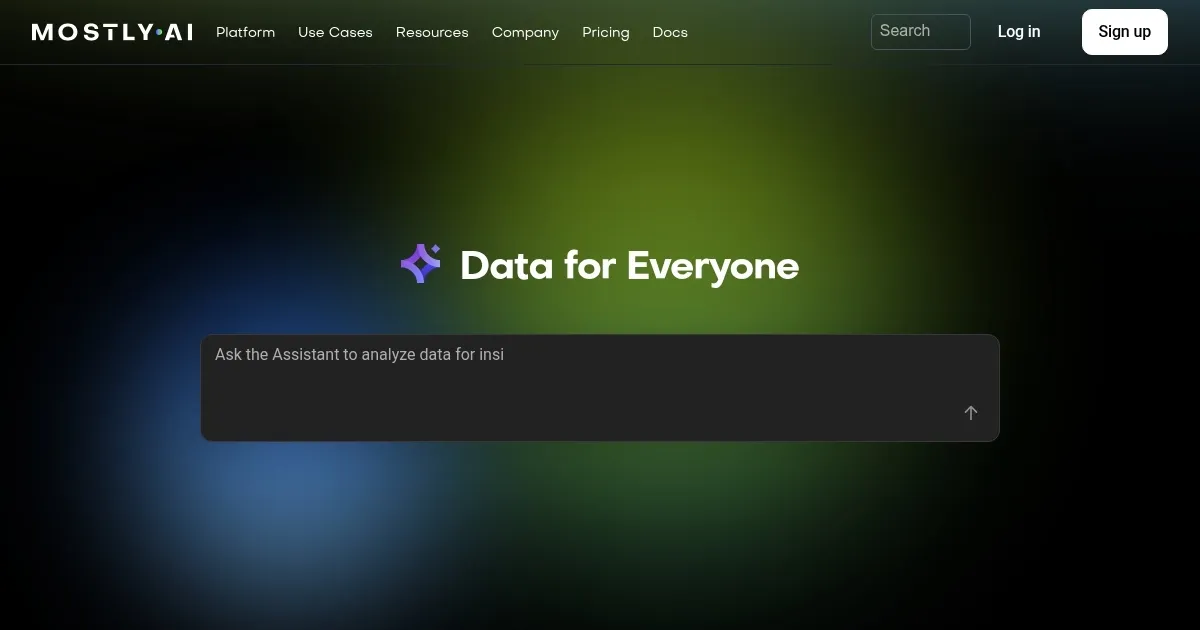Click the MOSTLY AI logo
The image size is (1200, 630).
(112, 32)
